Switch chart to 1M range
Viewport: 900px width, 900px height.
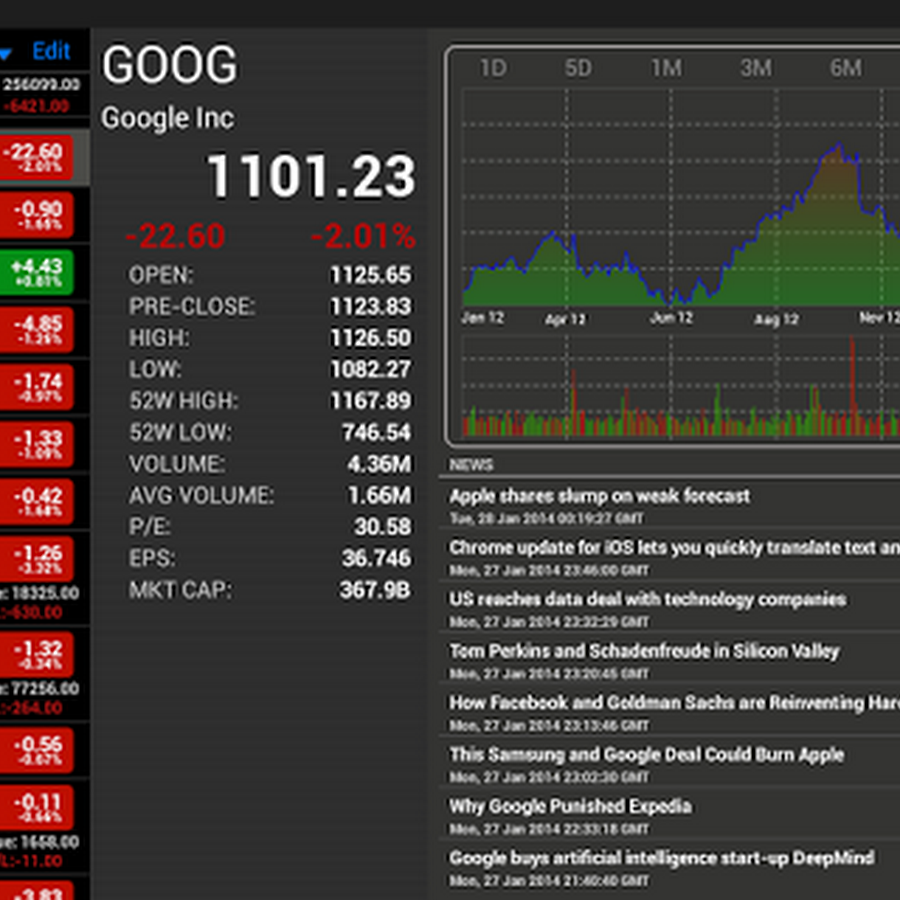[666, 68]
